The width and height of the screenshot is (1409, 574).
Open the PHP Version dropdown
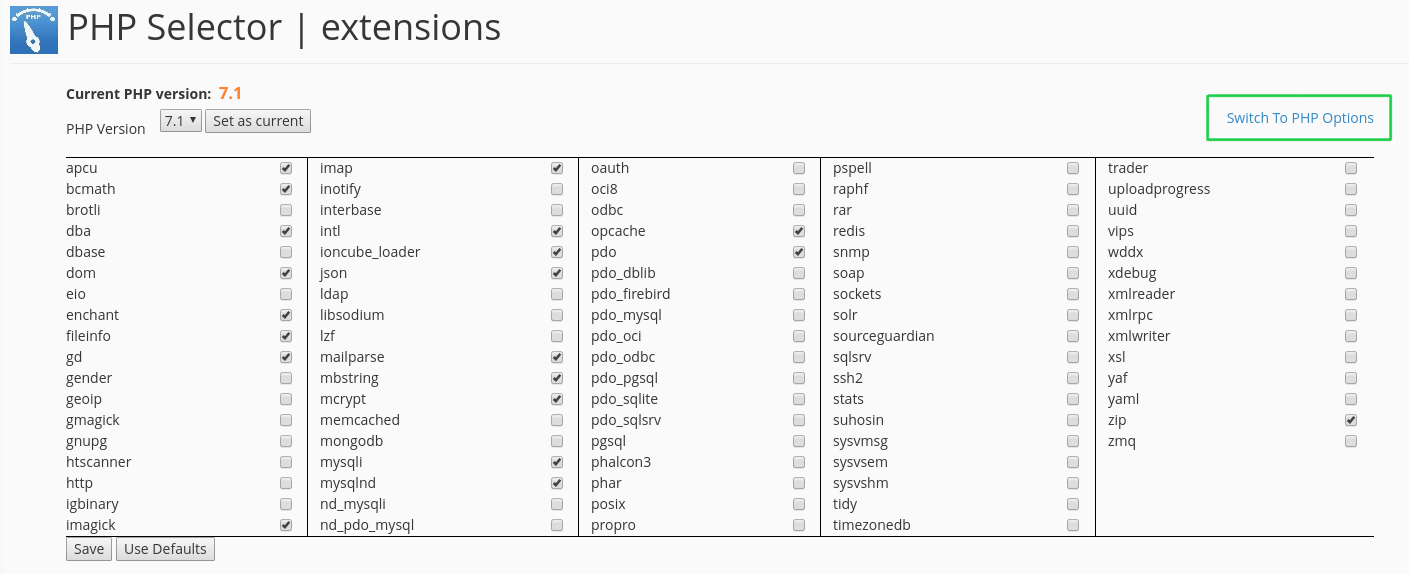coord(181,121)
